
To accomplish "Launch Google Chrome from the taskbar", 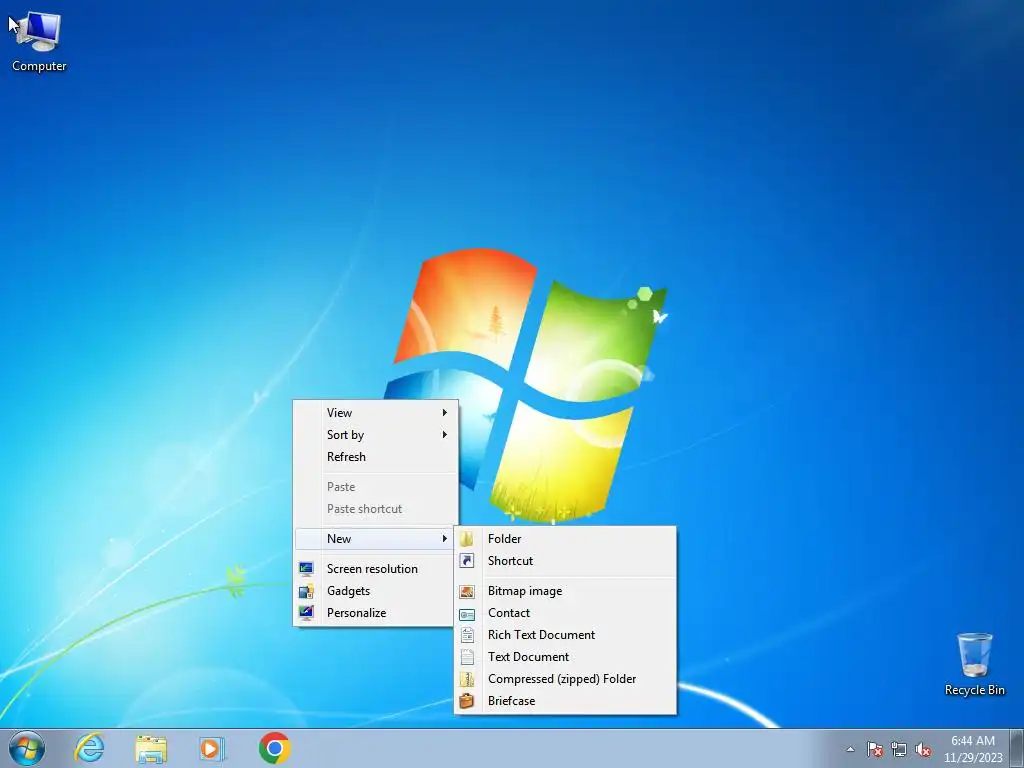I will point(275,748).
